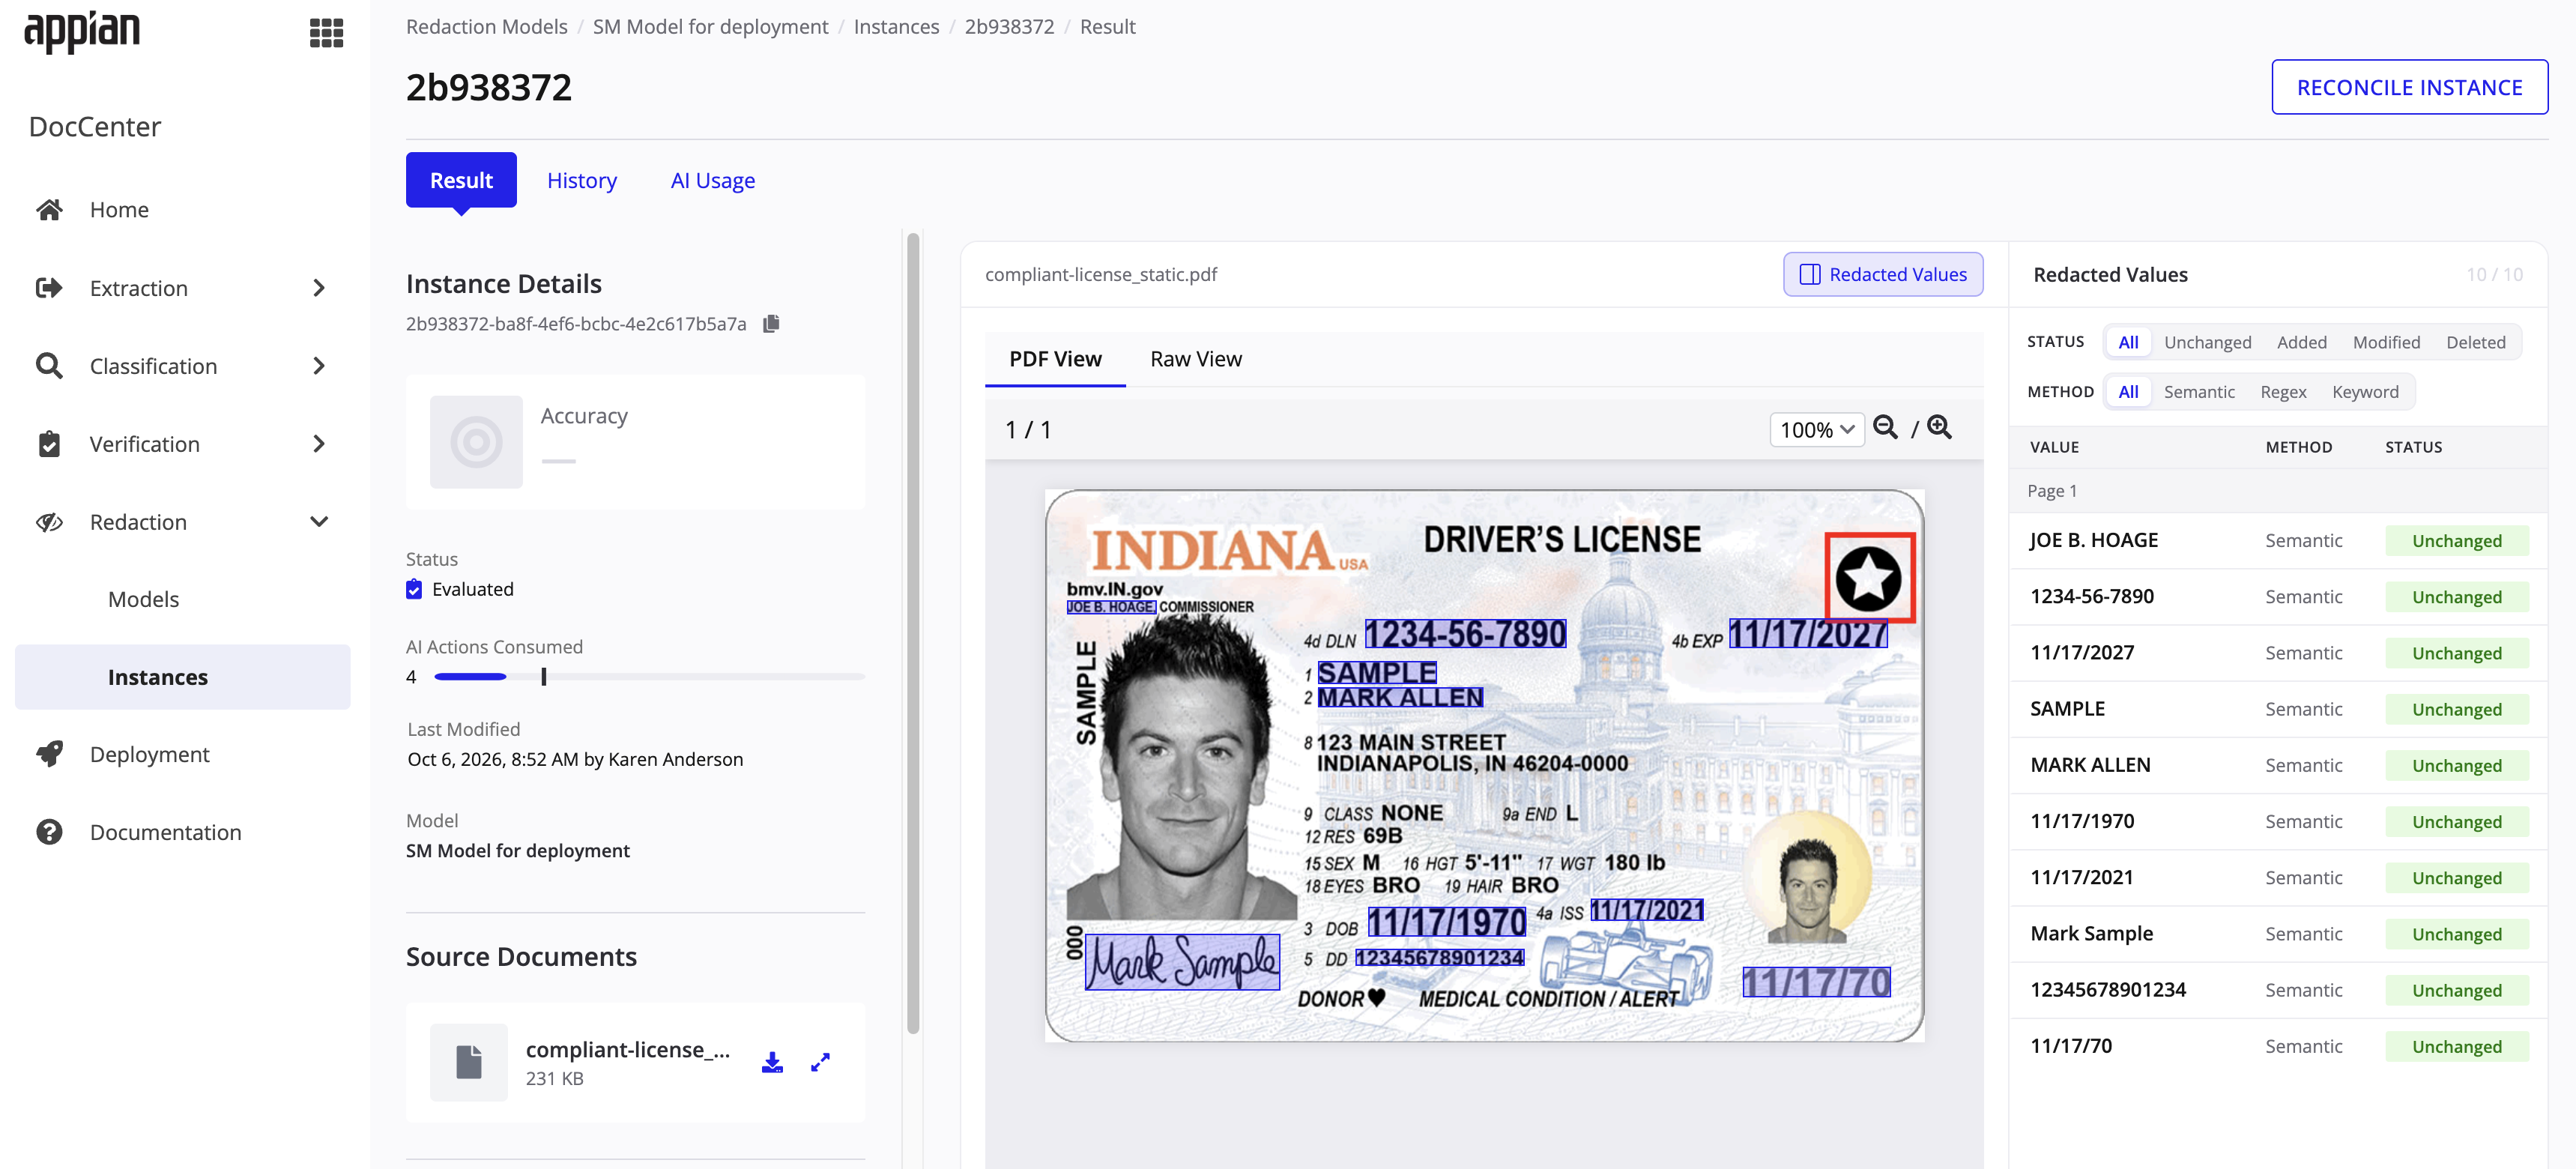This screenshot has height=1169, width=2576.
Task: Switch to the AI Usage tab
Action: (712, 180)
